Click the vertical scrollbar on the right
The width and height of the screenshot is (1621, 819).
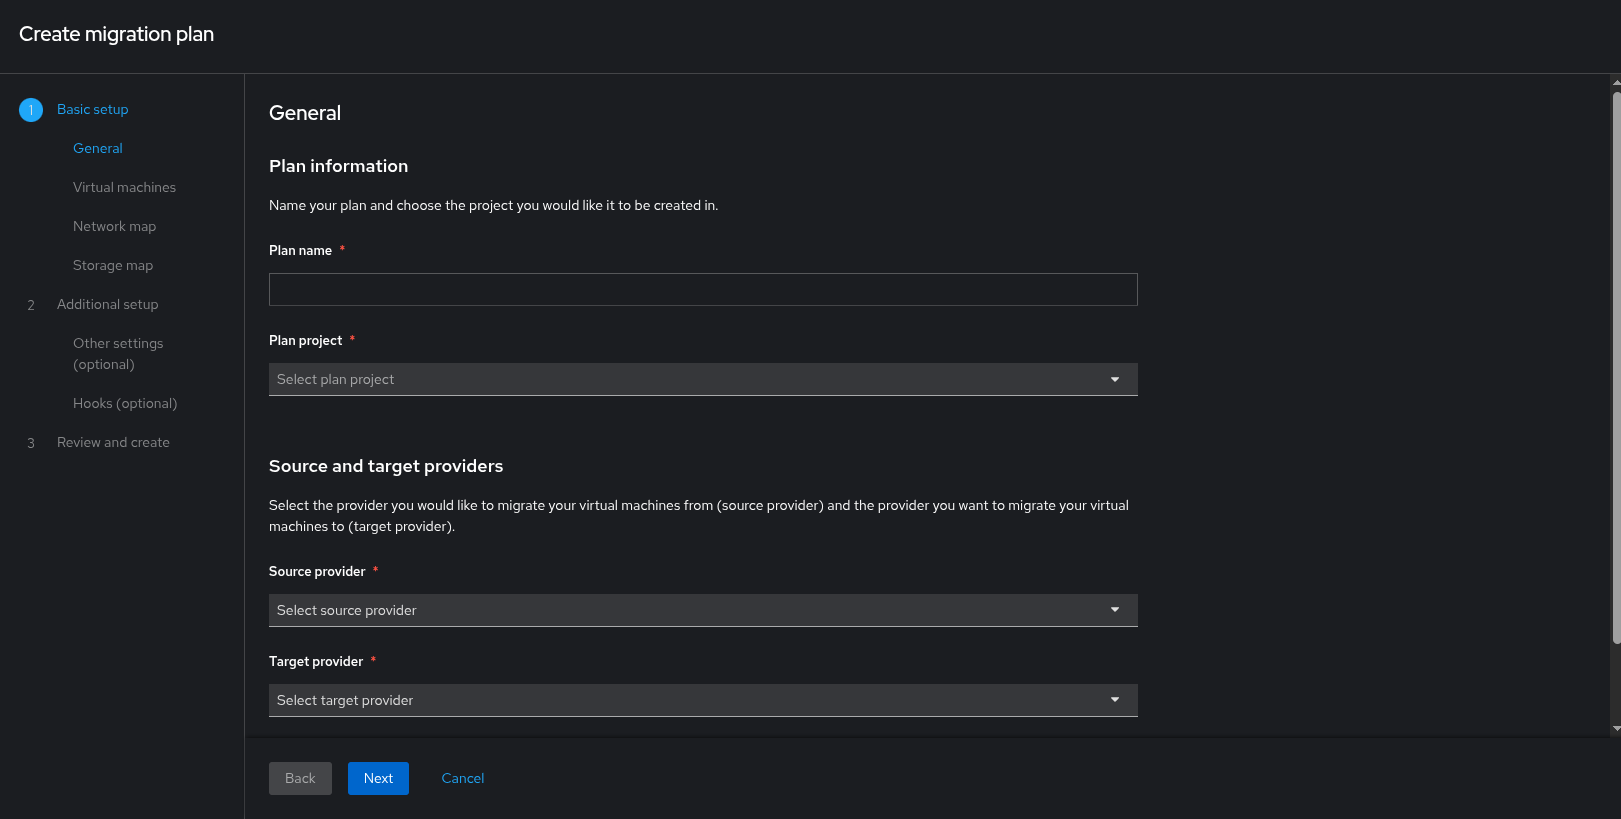[x=1616, y=370]
